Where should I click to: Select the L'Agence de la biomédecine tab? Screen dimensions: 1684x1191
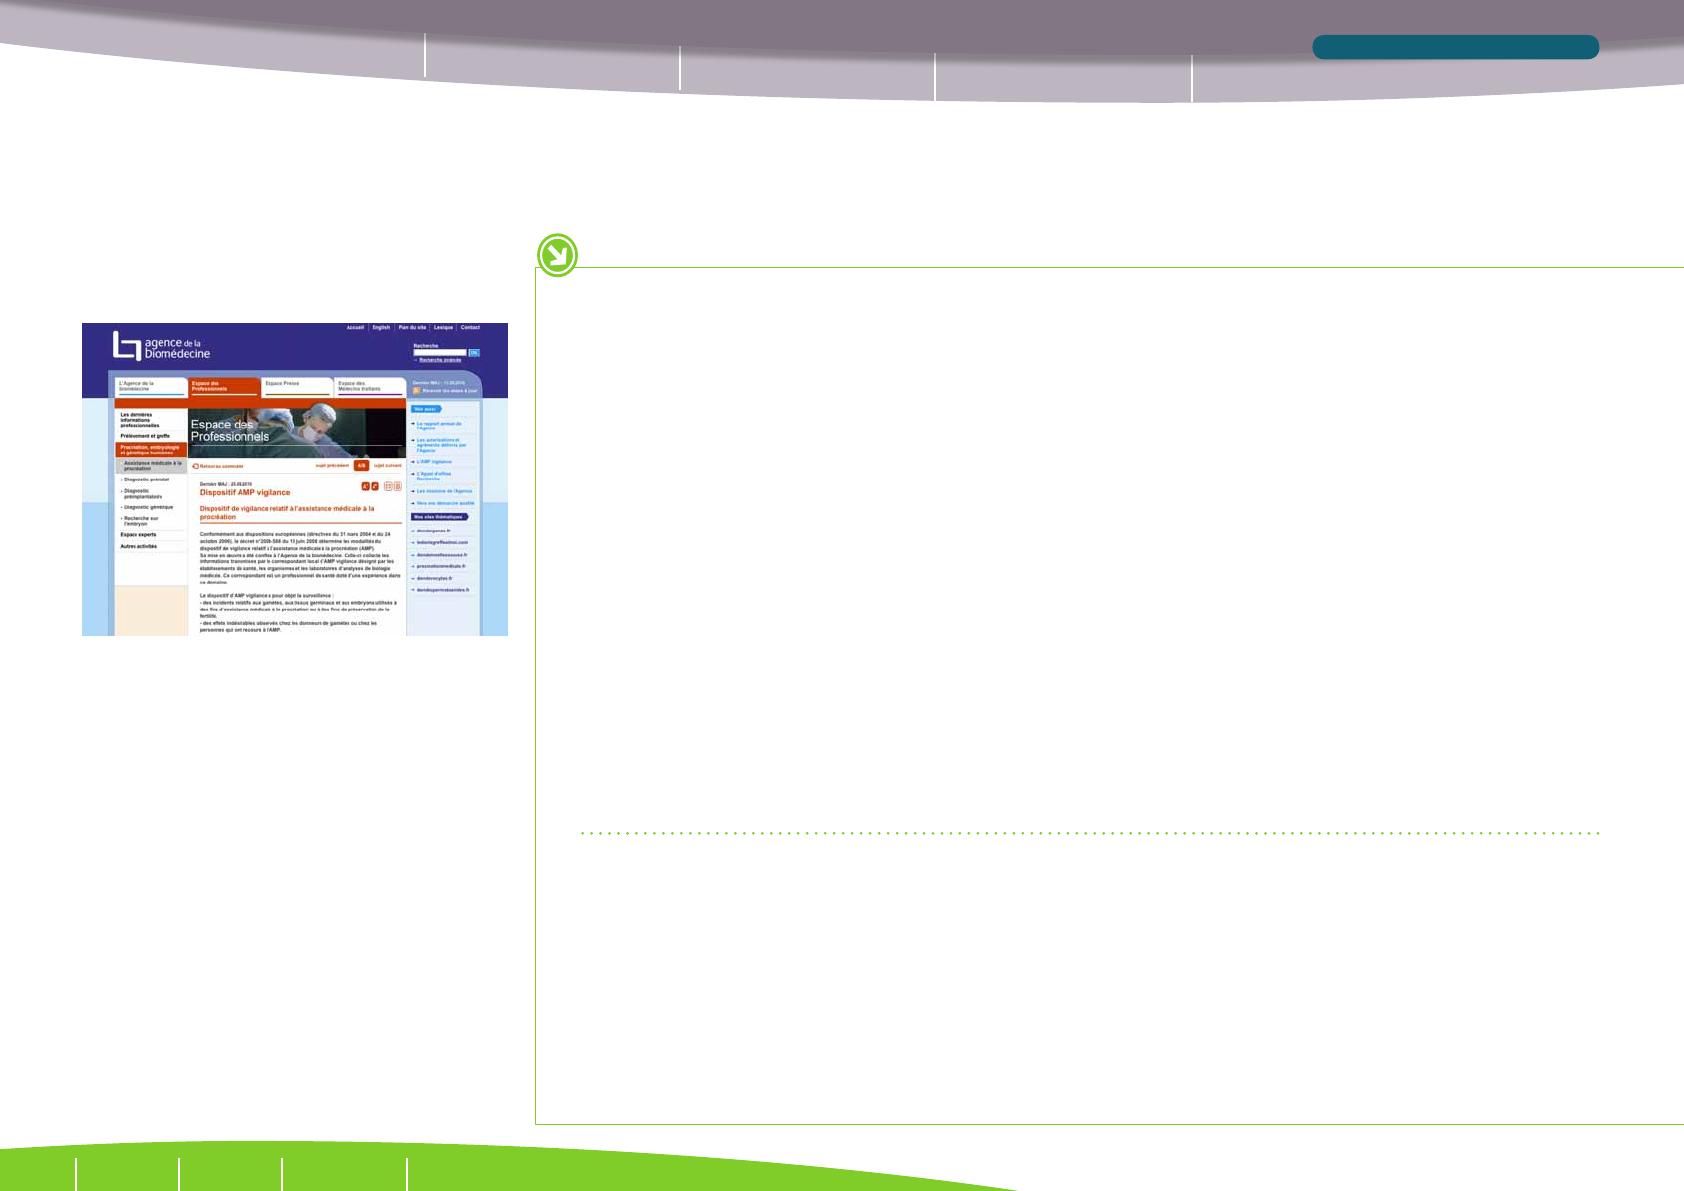point(151,386)
